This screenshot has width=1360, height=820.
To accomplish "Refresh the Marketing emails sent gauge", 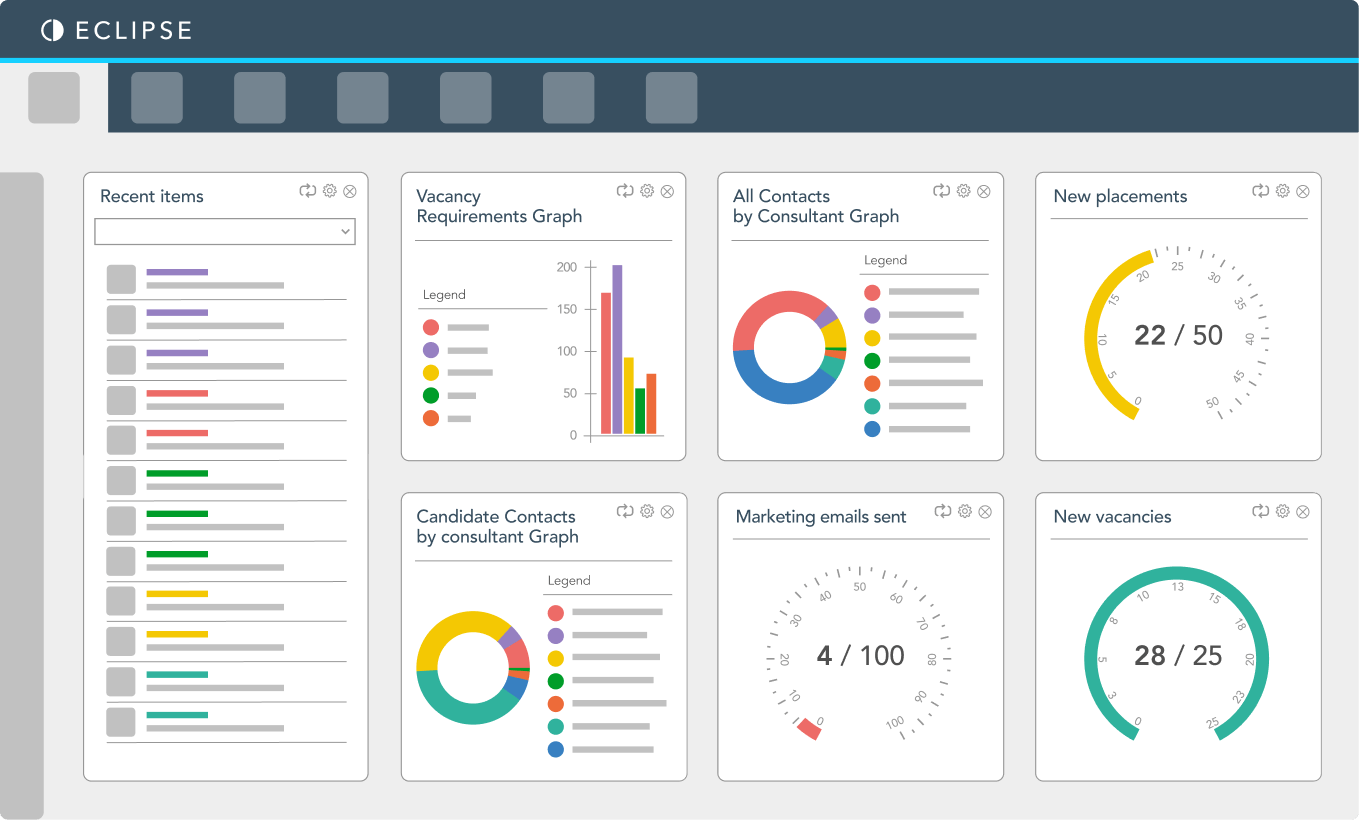I will (941, 511).
